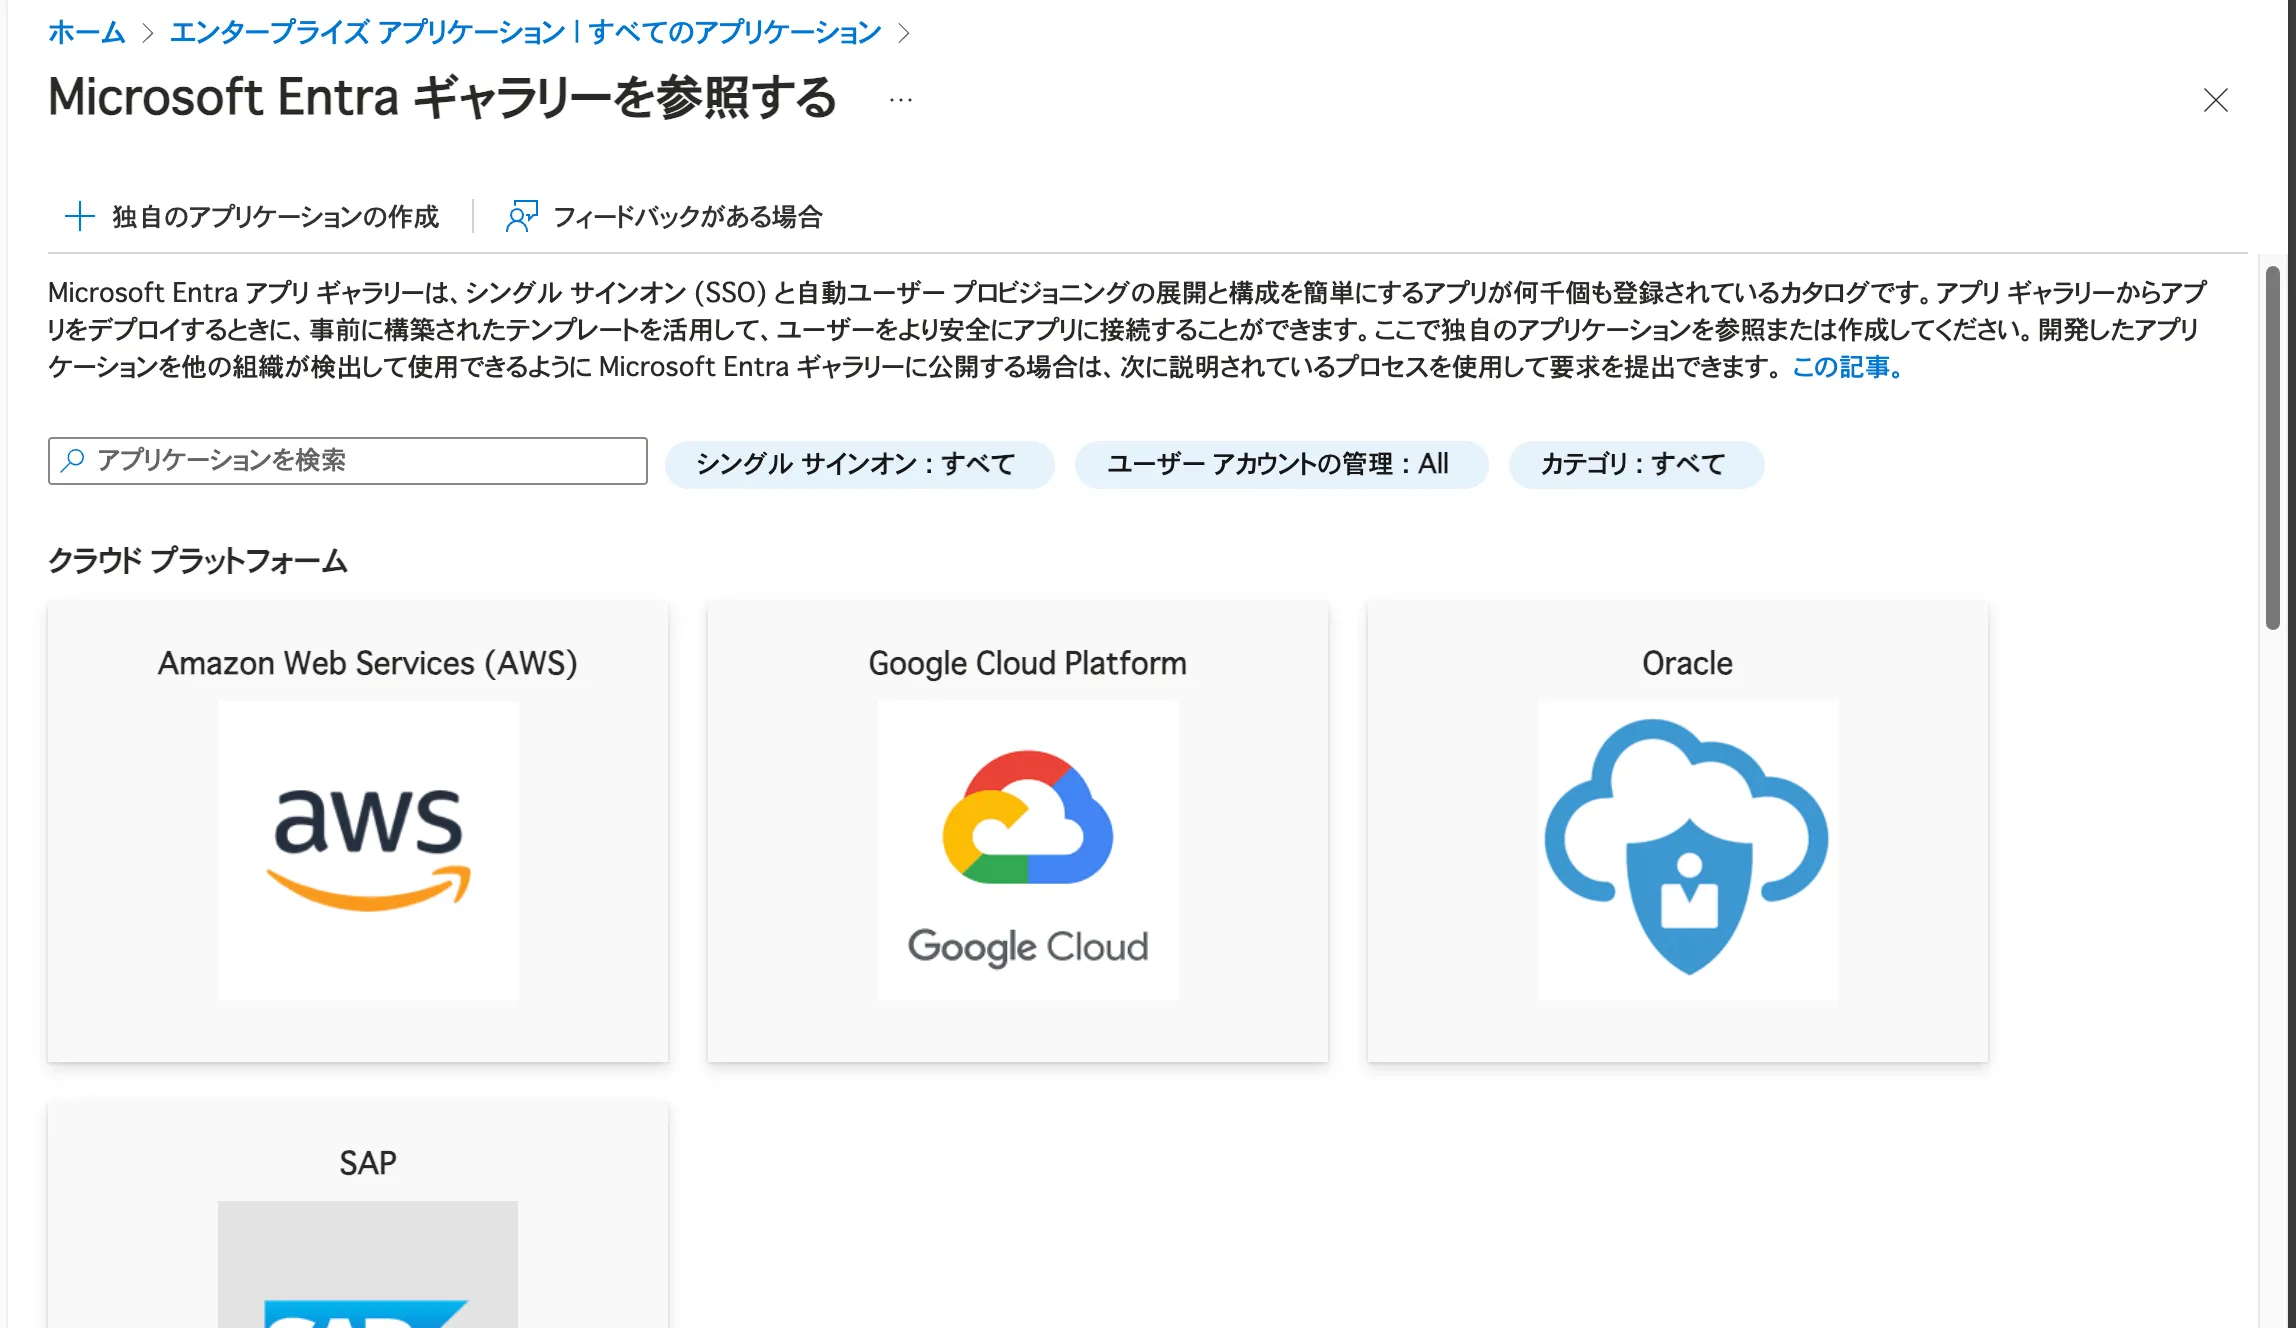Select the Google Cloud logo thumbnail
The width and height of the screenshot is (2296, 1328).
[1028, 850]
